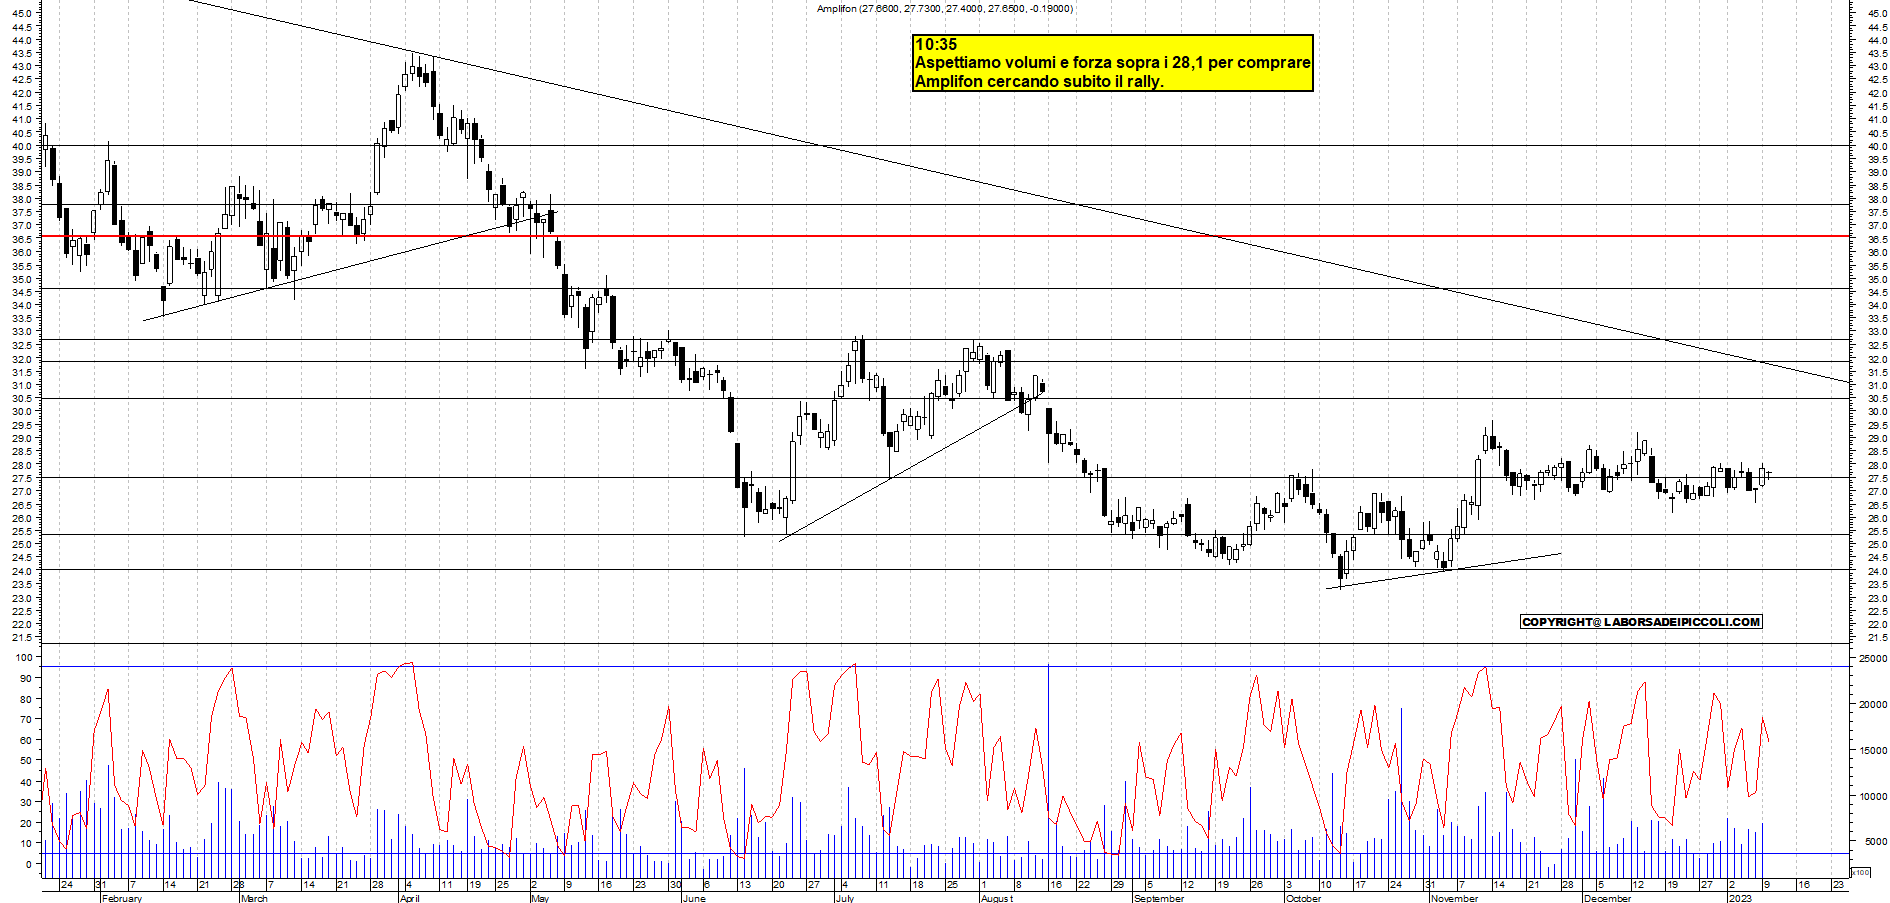Screen dimensions: 1890x903
Task: Select the 2023 year label on the time axis
Action: click(1740, 898)
